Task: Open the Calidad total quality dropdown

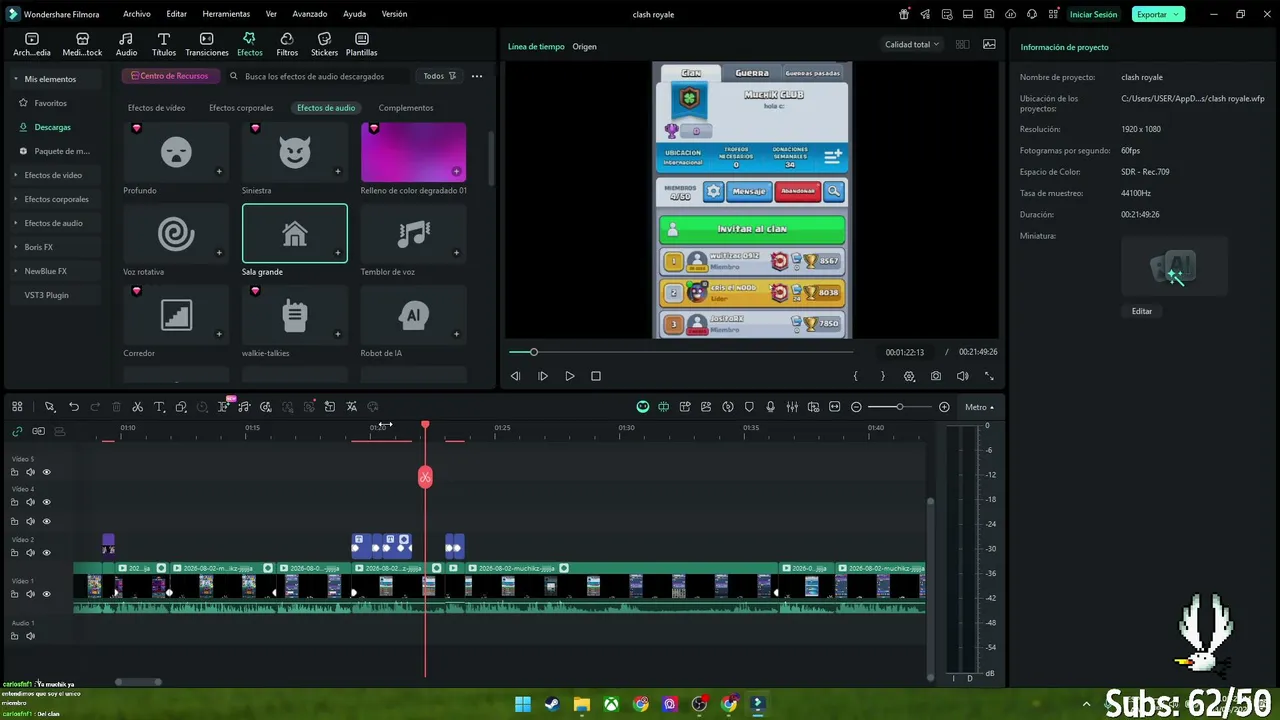Action: (x=912, y=44)
